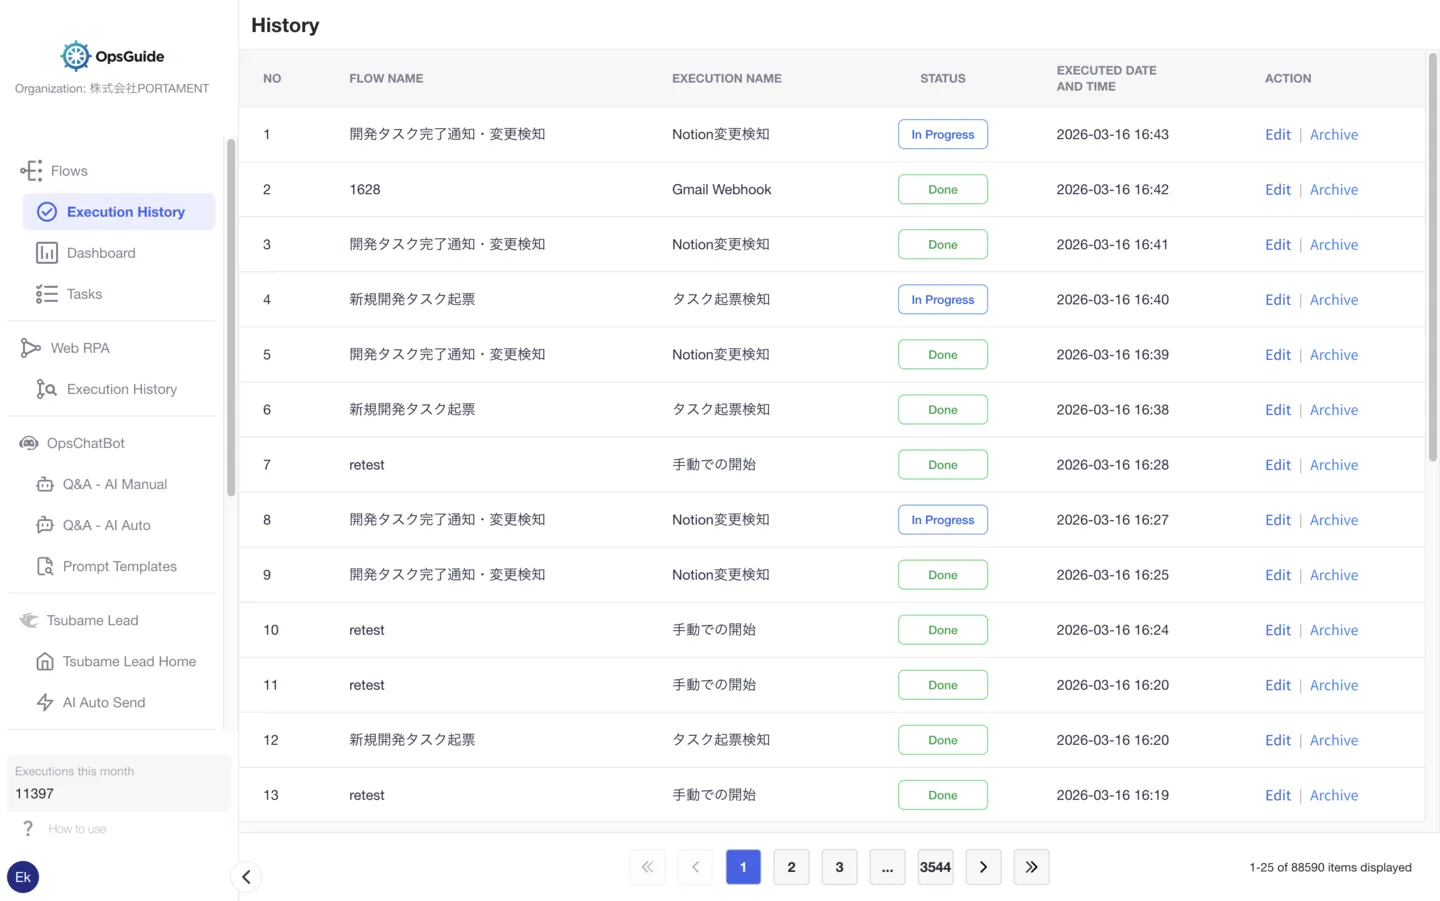Collapse the sidebar with the left chevron
Screen dimensions: 1440x901
tap(246, 876)
